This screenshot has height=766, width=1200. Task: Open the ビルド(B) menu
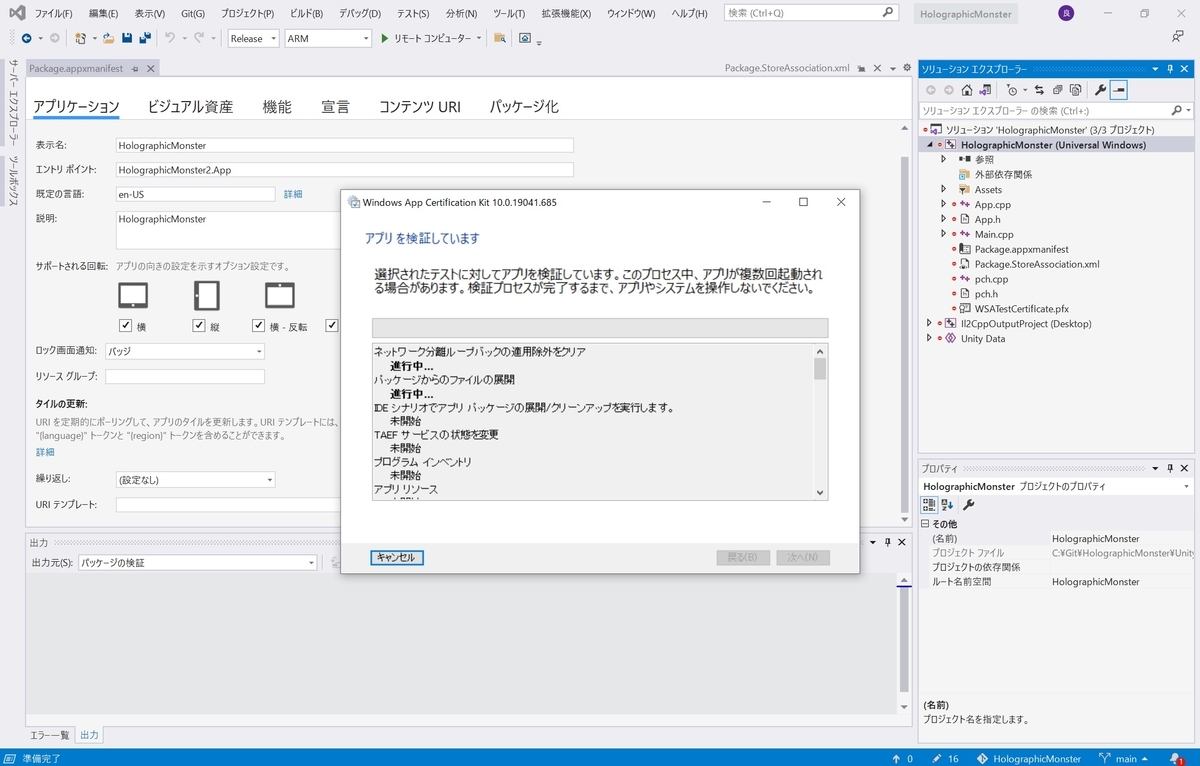306,14
